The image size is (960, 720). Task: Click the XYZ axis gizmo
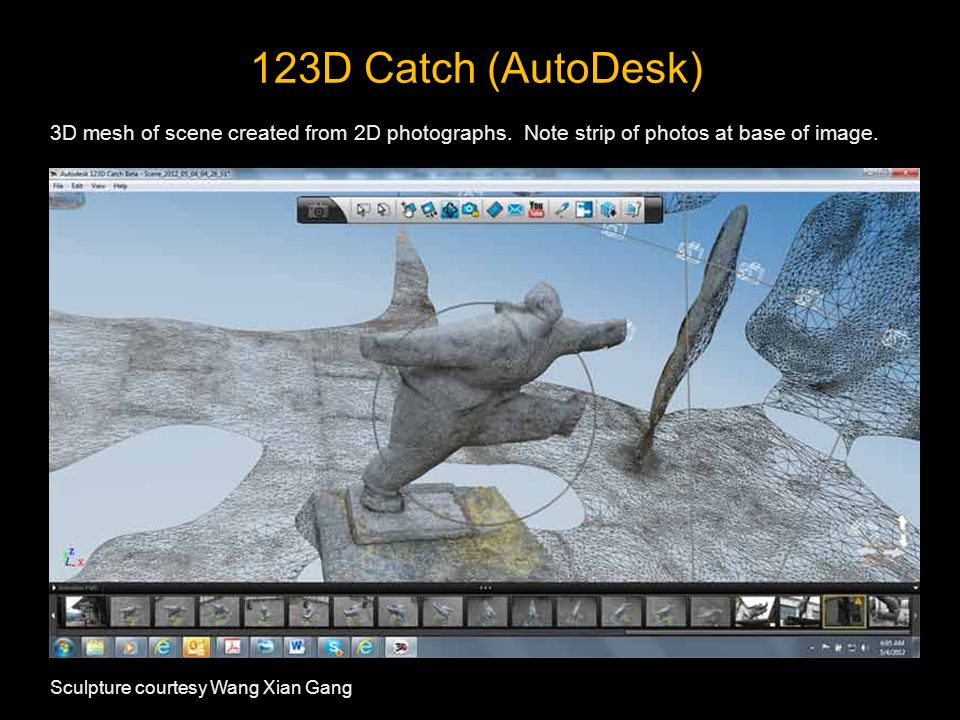pos(73,557)
